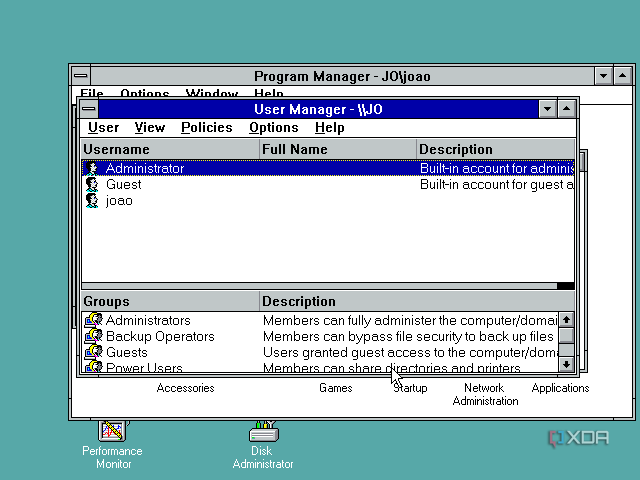Click the Program Manager title bar
Viewport: 640px width, 480px height.
click(x=342, y=76)
